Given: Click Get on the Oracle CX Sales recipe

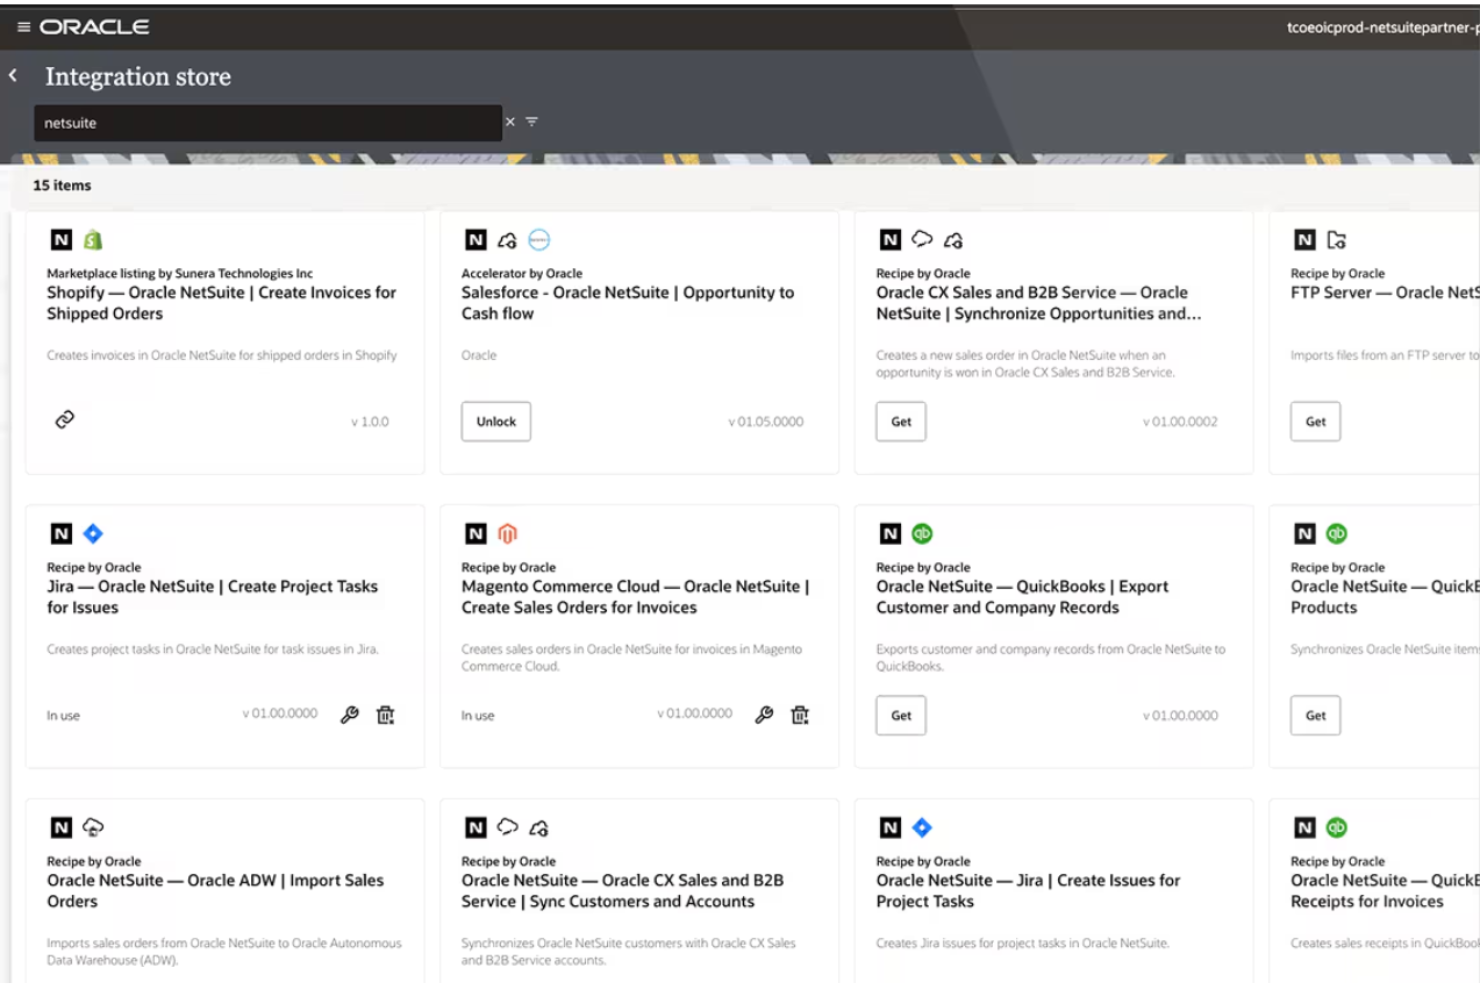Looking at the screenshot, I should tap(900, 421).
